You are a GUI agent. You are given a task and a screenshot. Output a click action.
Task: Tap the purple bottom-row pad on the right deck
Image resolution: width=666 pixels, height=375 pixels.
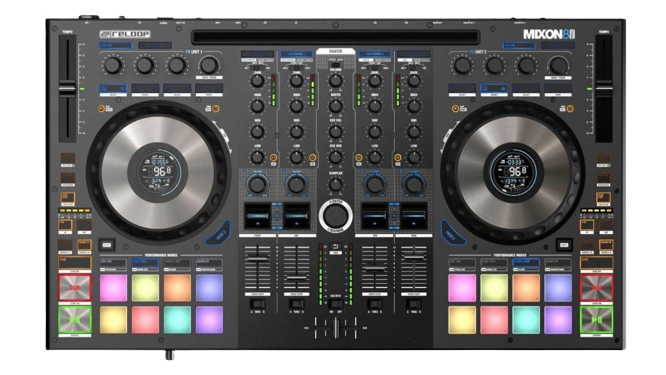(x=558, y=319)
